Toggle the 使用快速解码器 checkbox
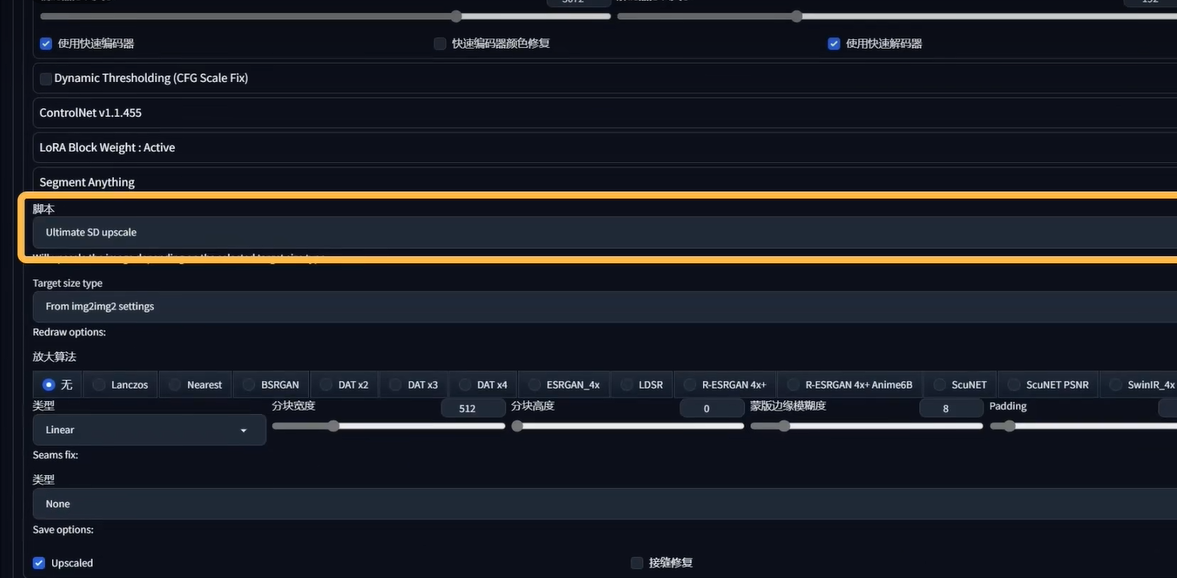1177x578 pixels. click(834, 44)
